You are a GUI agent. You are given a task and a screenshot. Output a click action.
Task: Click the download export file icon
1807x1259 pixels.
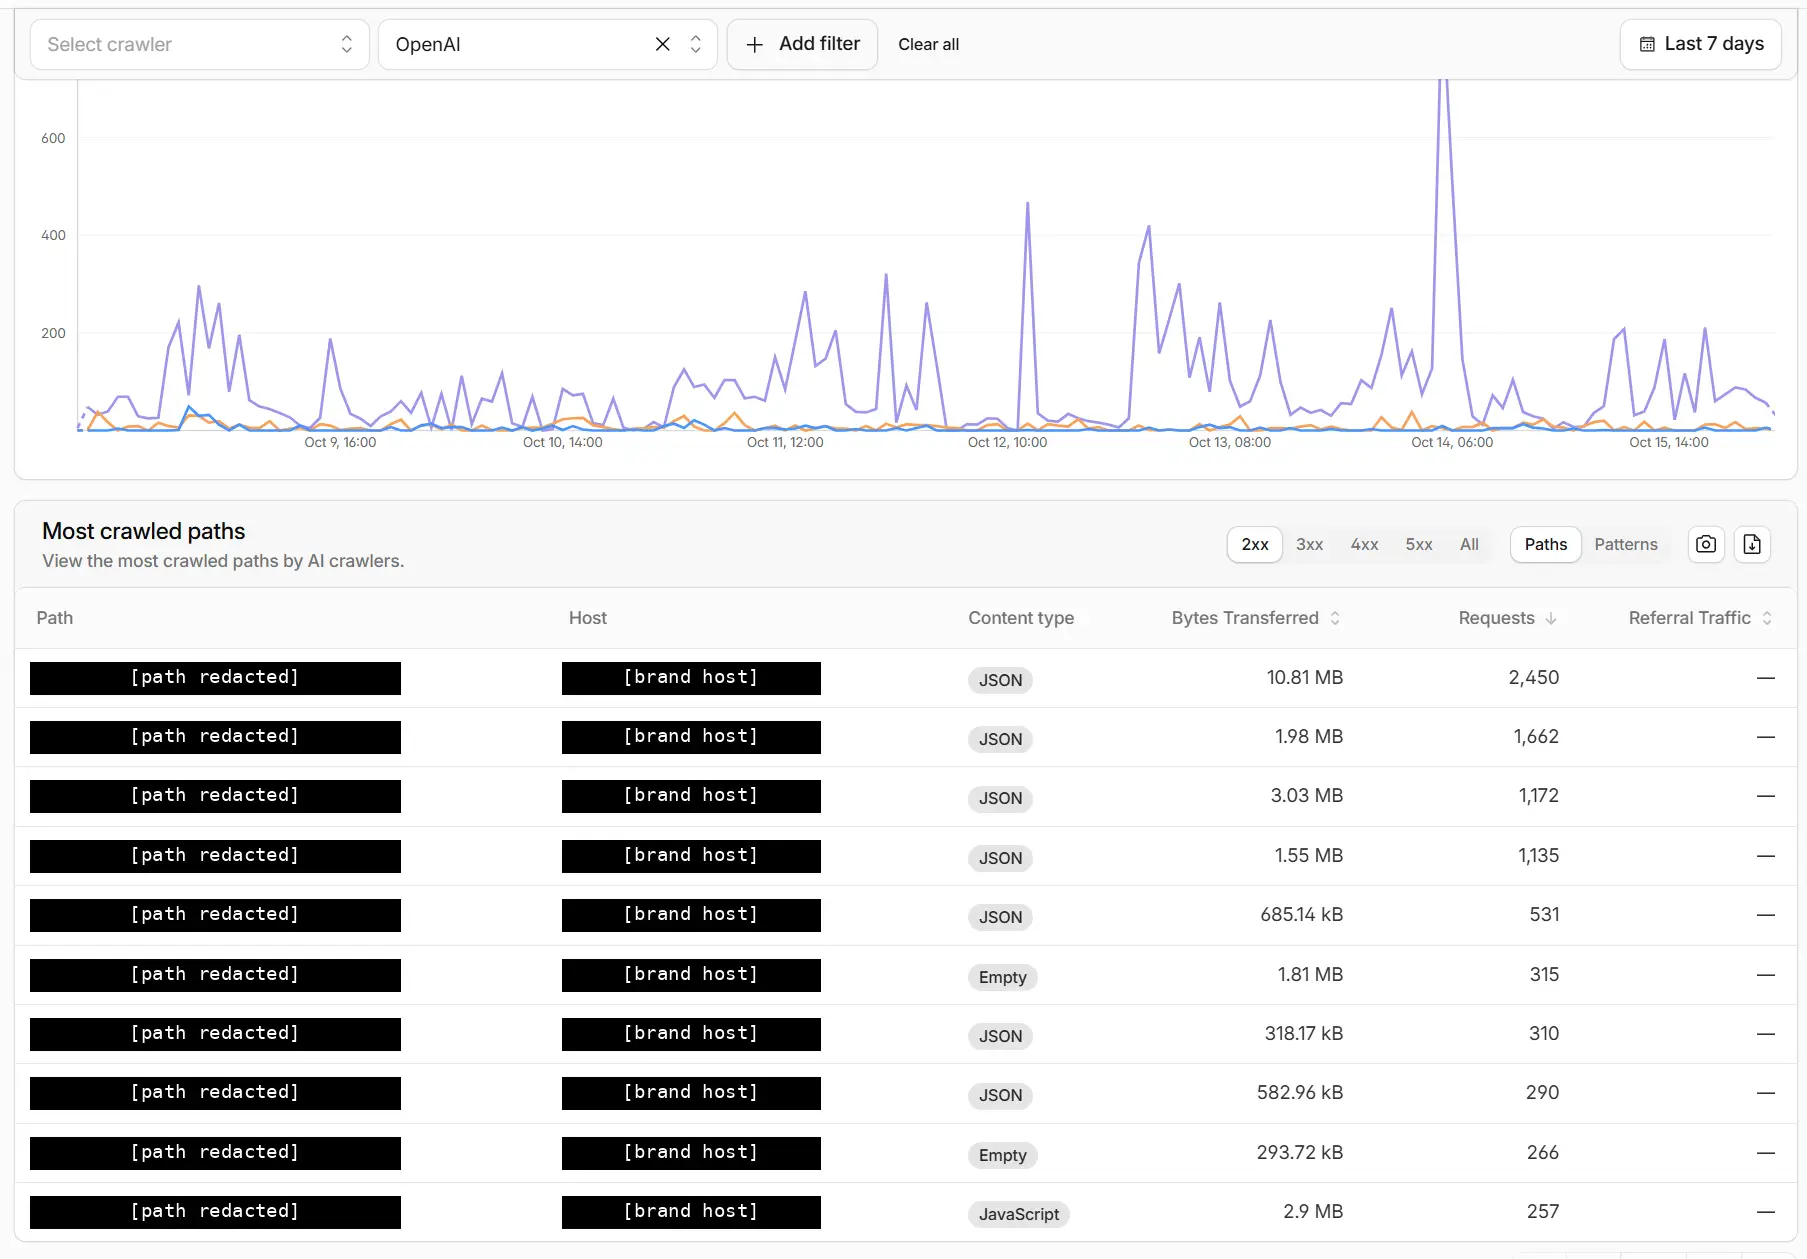point(1752,544)
